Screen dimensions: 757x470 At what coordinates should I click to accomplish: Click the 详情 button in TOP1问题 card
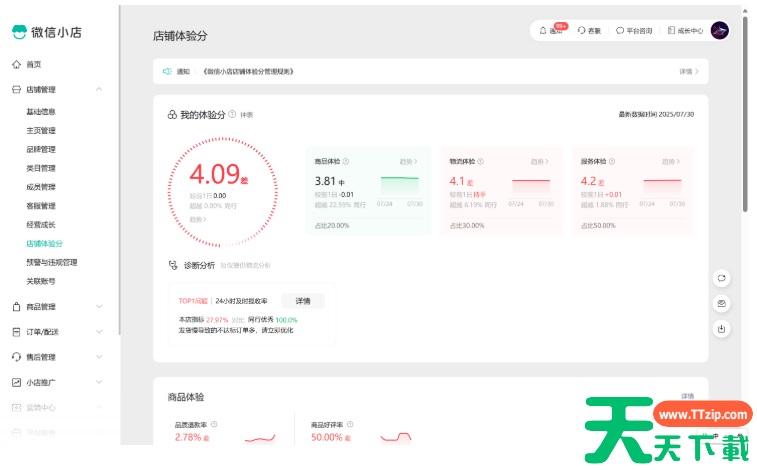click(302, 301)
